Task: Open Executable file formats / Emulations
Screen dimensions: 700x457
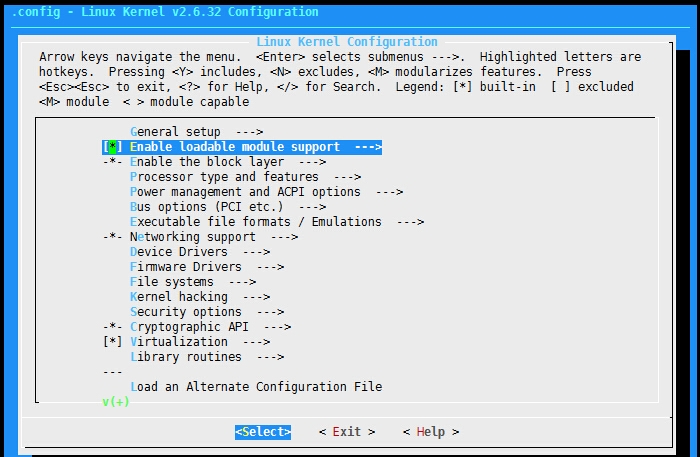Action: pyautogui.click(x=277, y=222)
